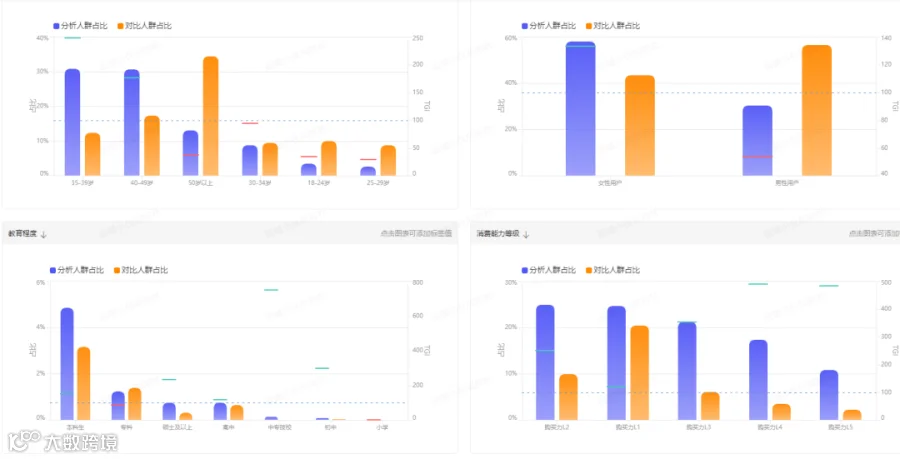
Task: Click the blue bar for 35-39岁
Action: pyautogui.click(x=72, y=122)
